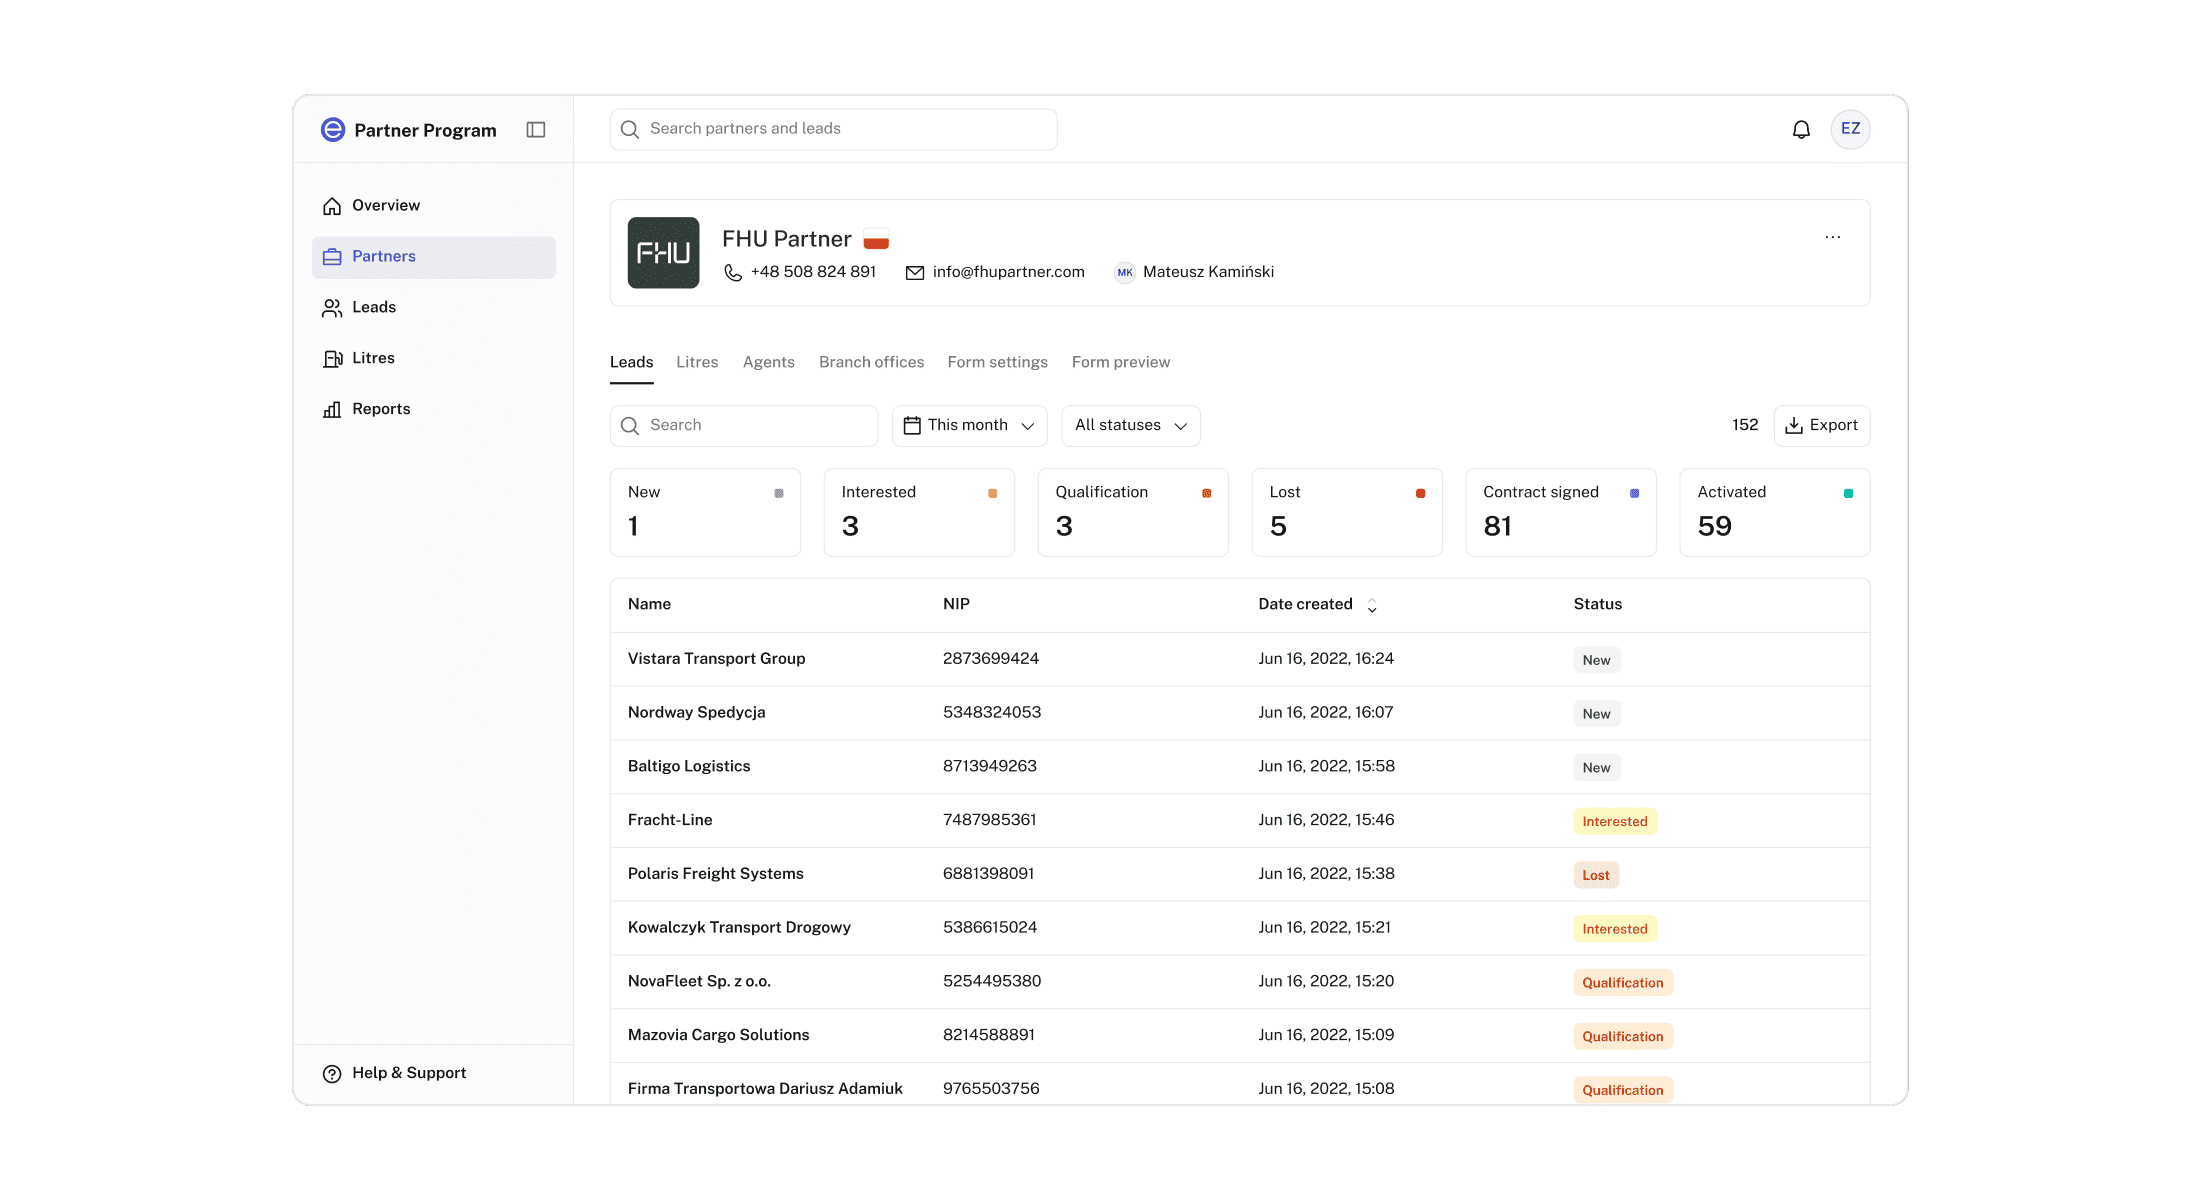2200x1200 pixels.
Task: Click the FHU partner logo thumbnail
Action: 663,253
